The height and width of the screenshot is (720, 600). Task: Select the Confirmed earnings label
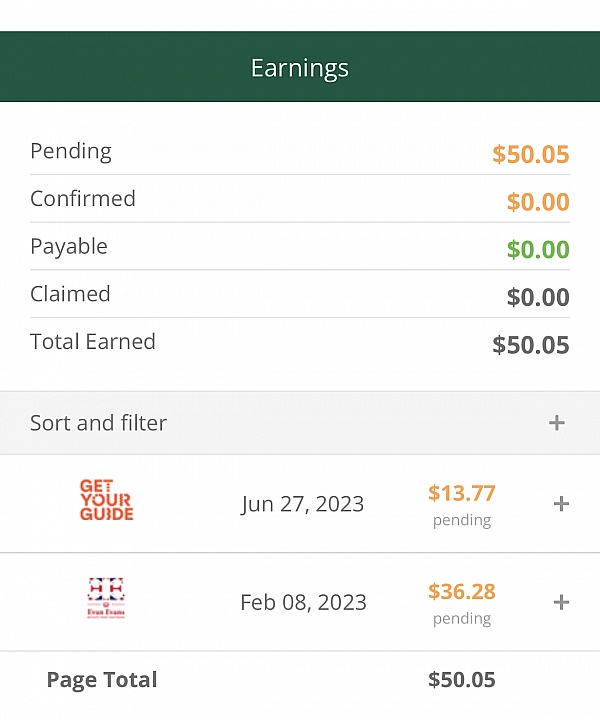point(83,198)
